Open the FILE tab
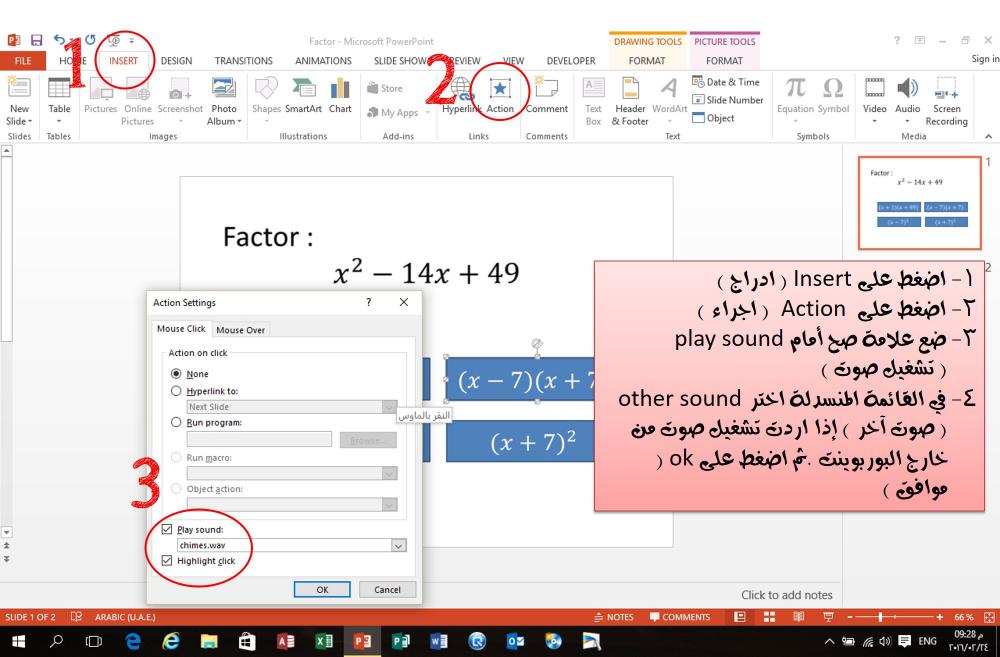 (23, 61)
